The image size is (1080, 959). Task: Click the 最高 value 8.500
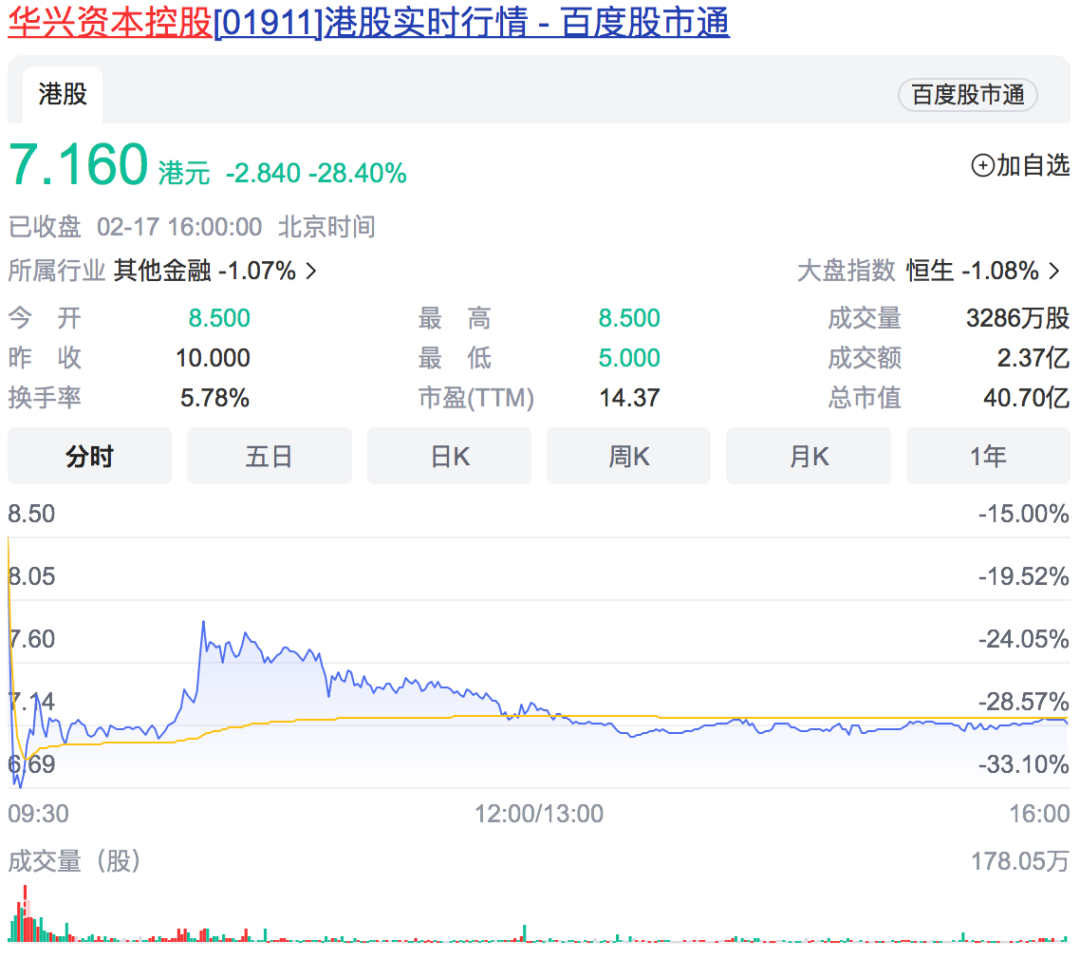tap(629, 318)
